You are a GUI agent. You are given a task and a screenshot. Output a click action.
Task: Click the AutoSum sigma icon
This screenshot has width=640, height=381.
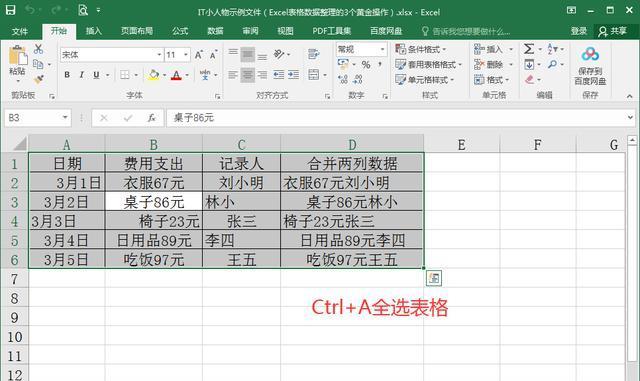click(x=529, y=49)
